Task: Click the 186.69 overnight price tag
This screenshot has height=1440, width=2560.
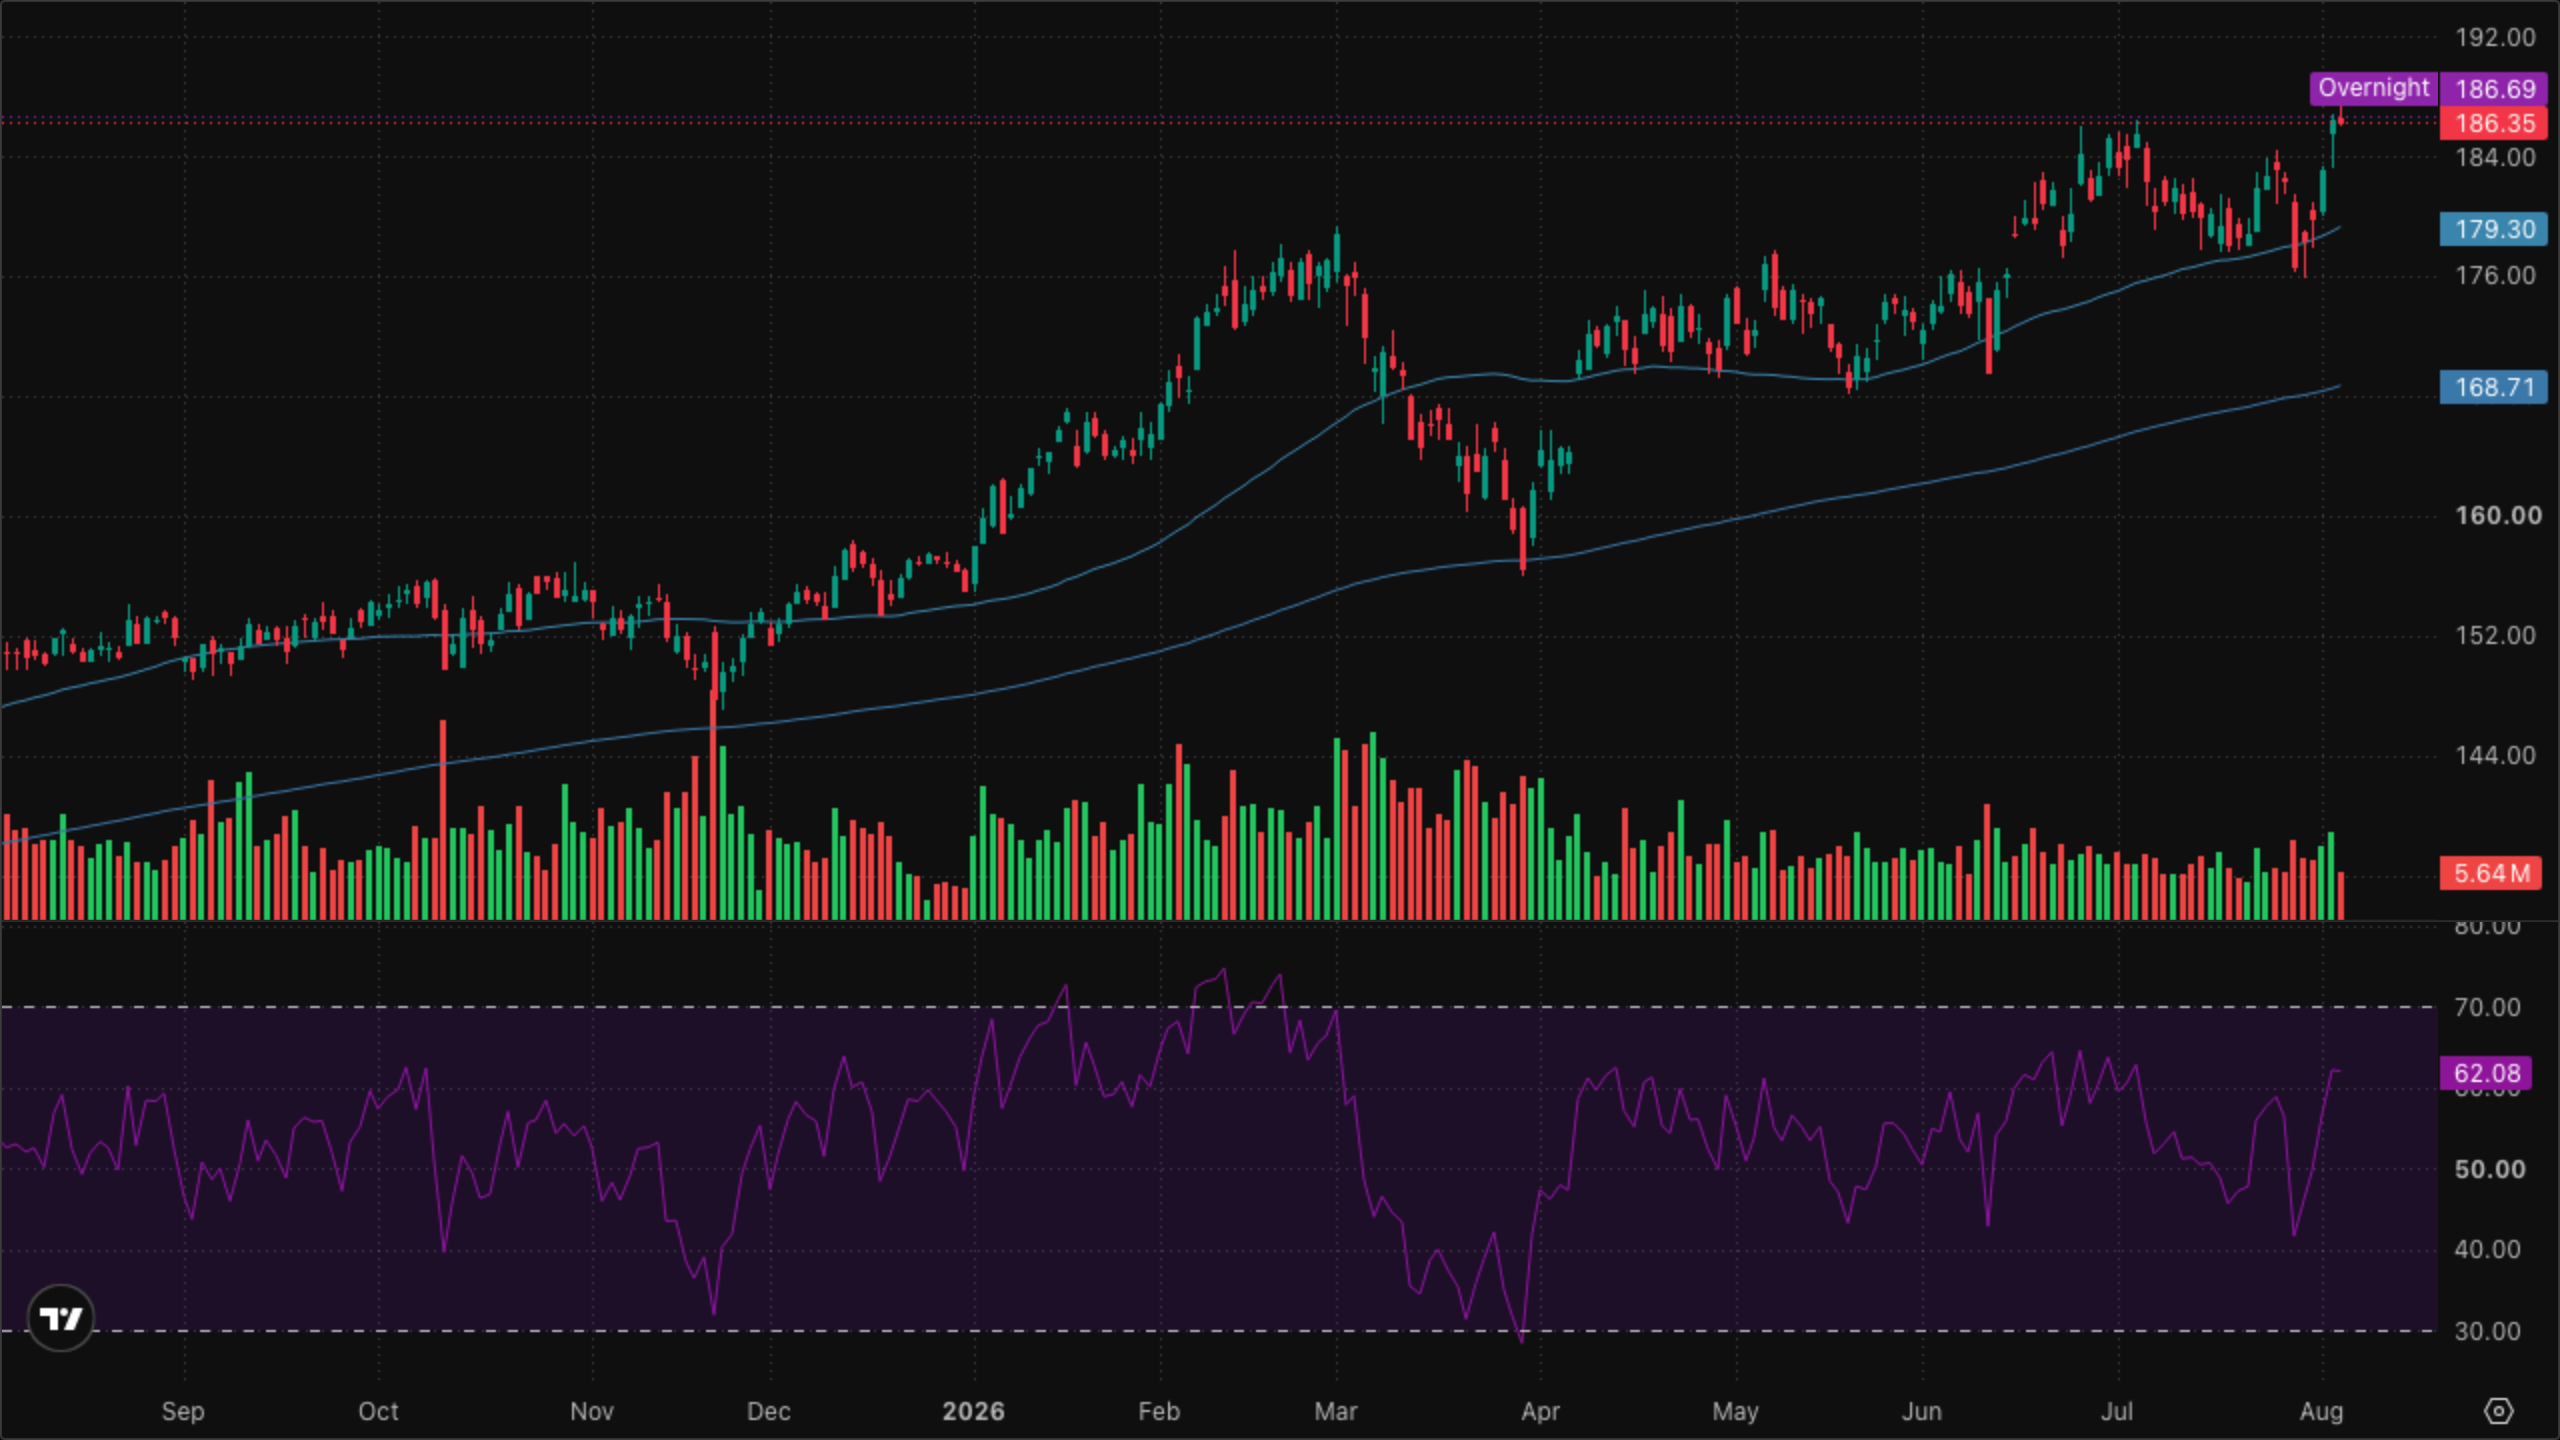Action: pyautogui.click(x=2494, y=88)
